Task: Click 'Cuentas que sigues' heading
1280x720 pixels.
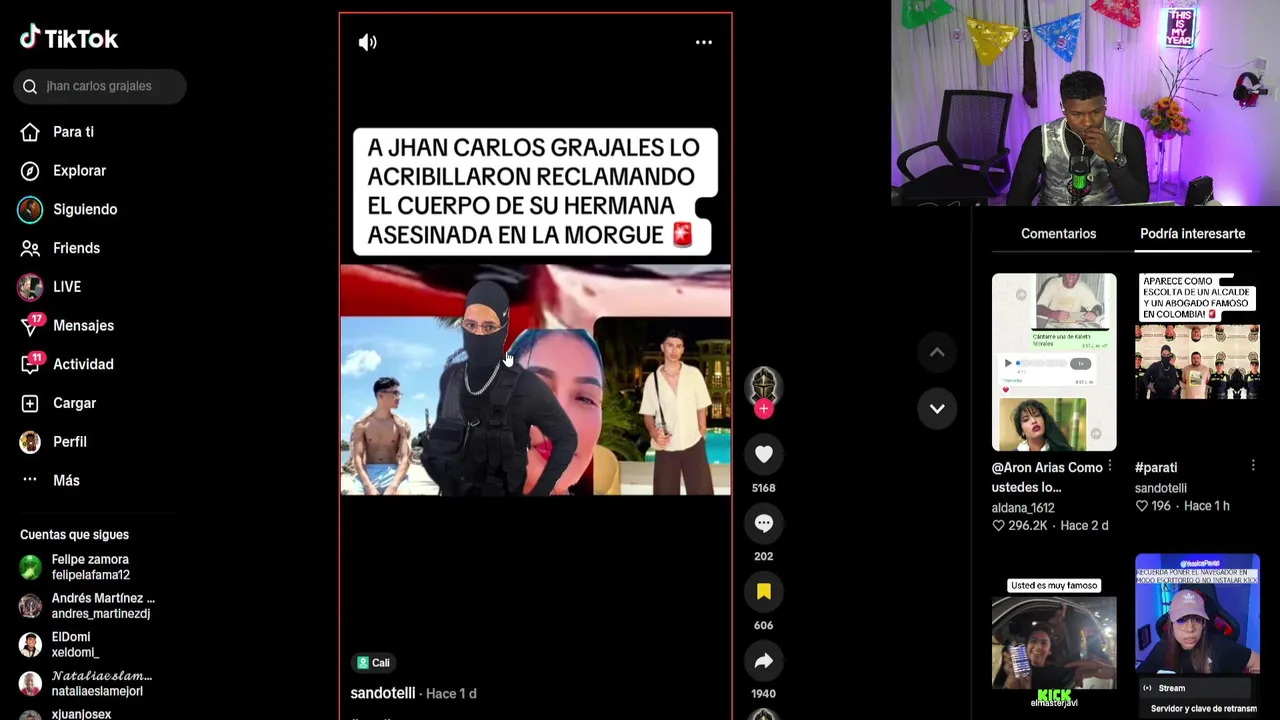Action: (x=74, y=535)
